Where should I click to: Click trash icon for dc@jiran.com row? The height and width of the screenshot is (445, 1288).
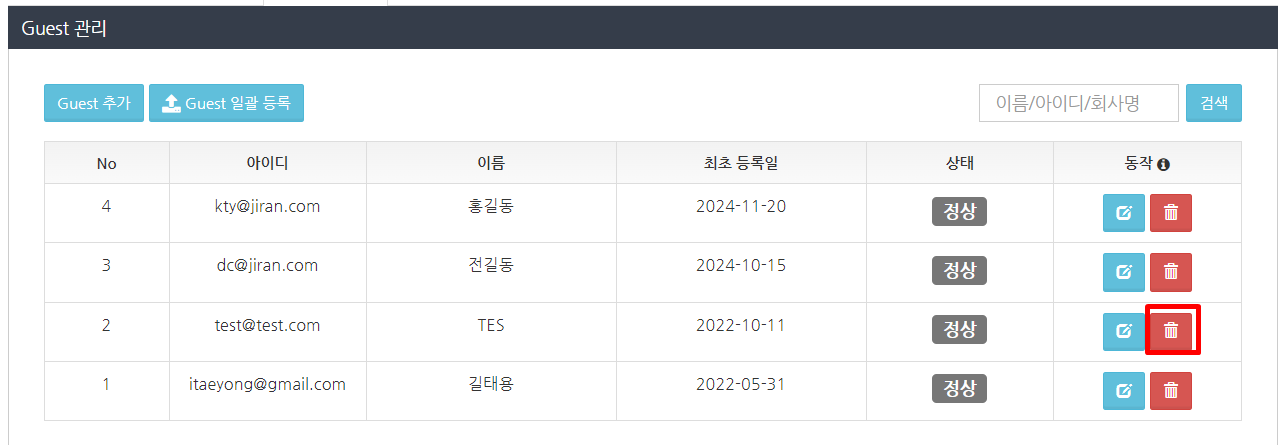coord(1171,271)
